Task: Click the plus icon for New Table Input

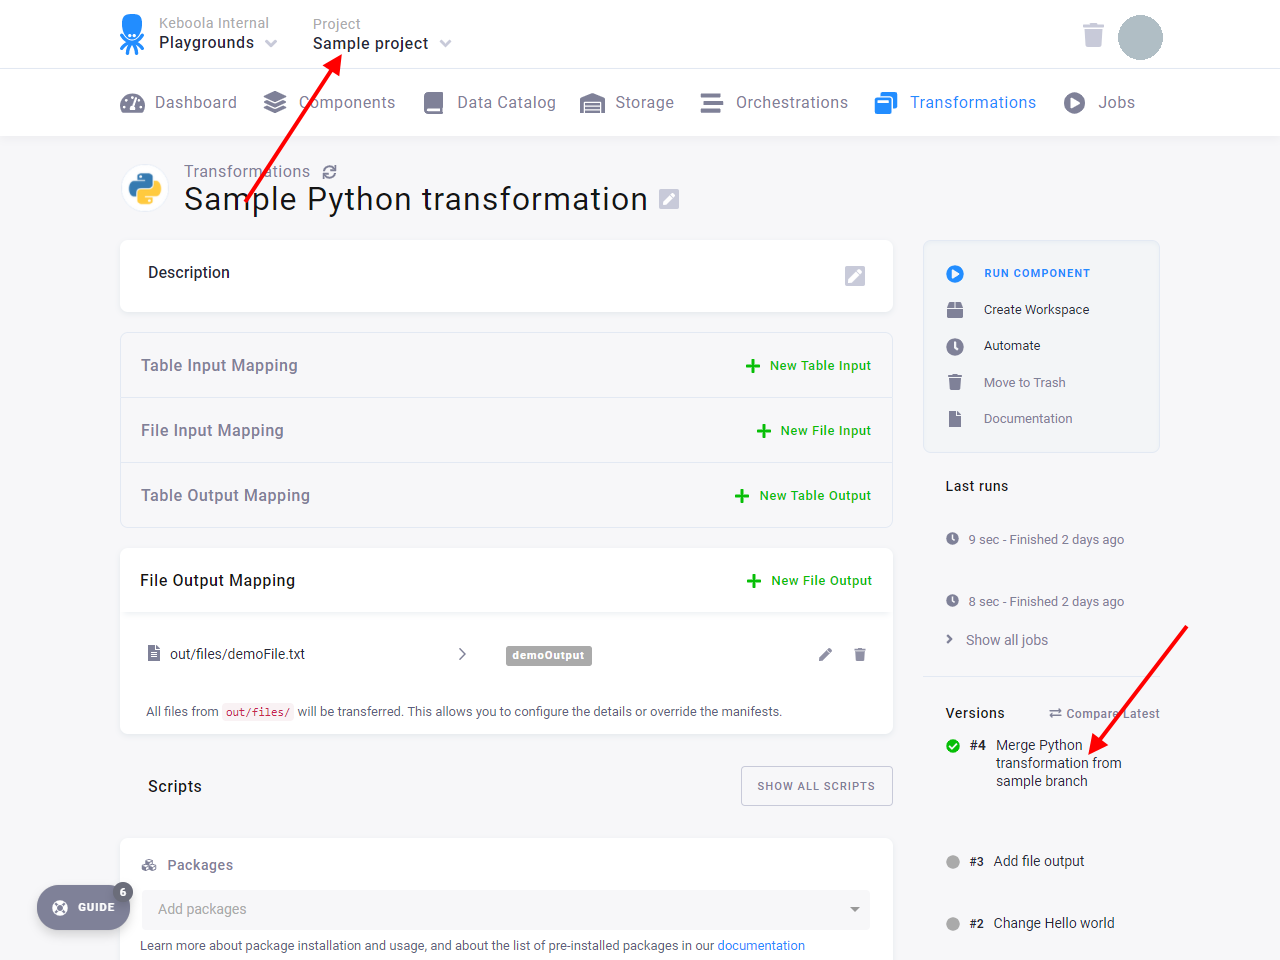Action: (753, 366)
